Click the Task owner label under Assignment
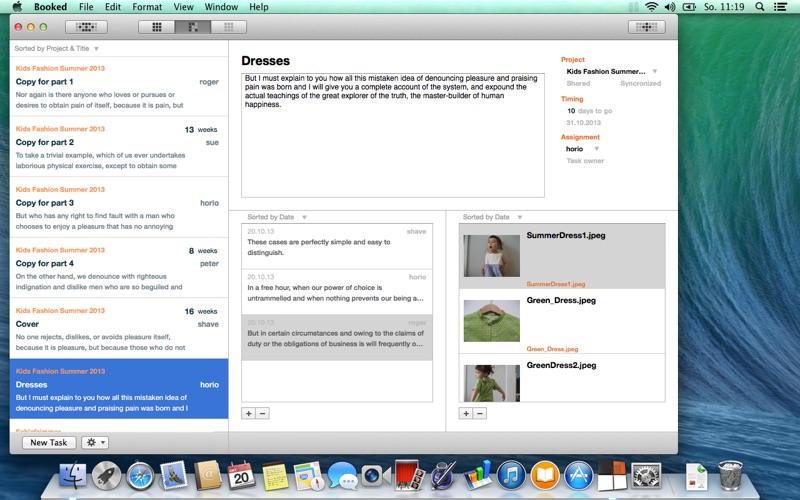Screen dimensions: 800x500 [585, 161]
